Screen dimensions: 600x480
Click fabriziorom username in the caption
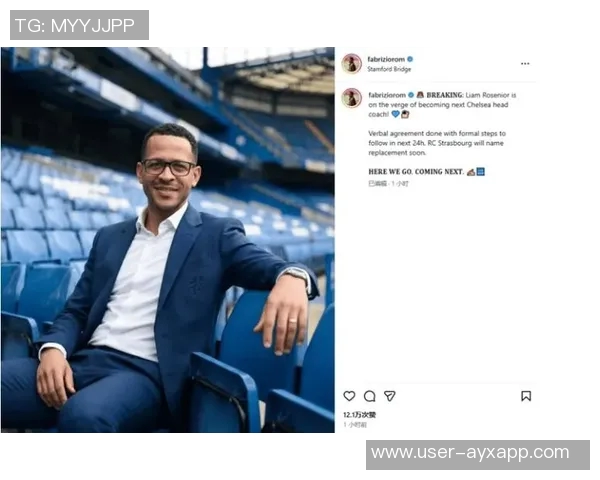click(x=387, y=95)
